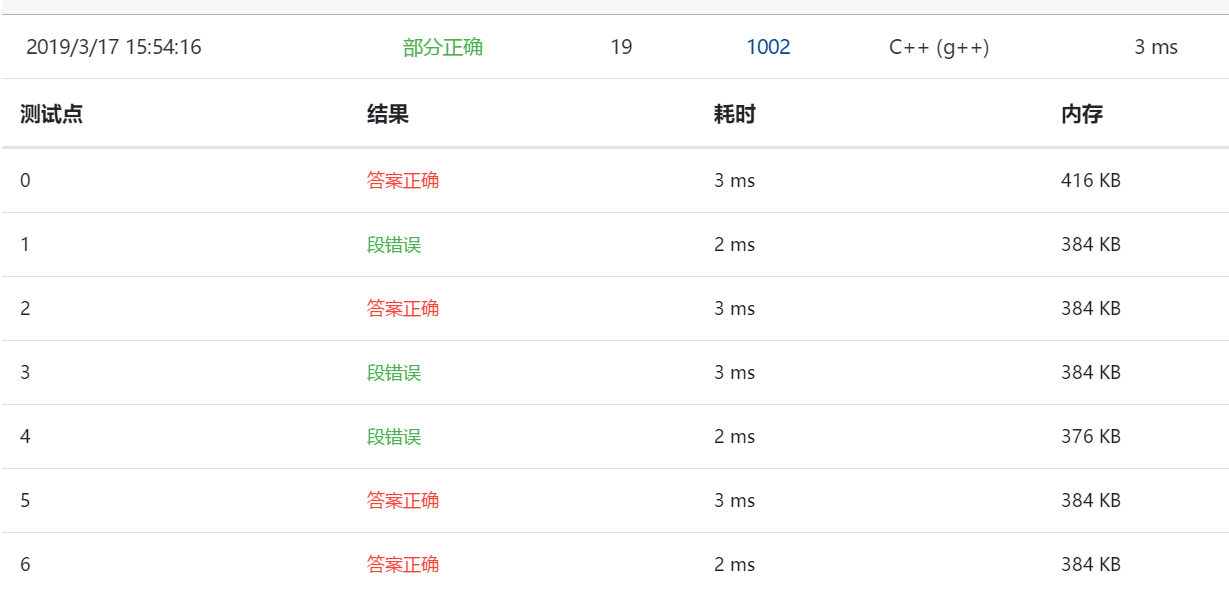The height and width of the screenshot is (595, 1229).
Task: Click the 测试点 column header
Action: click(34, 114)
